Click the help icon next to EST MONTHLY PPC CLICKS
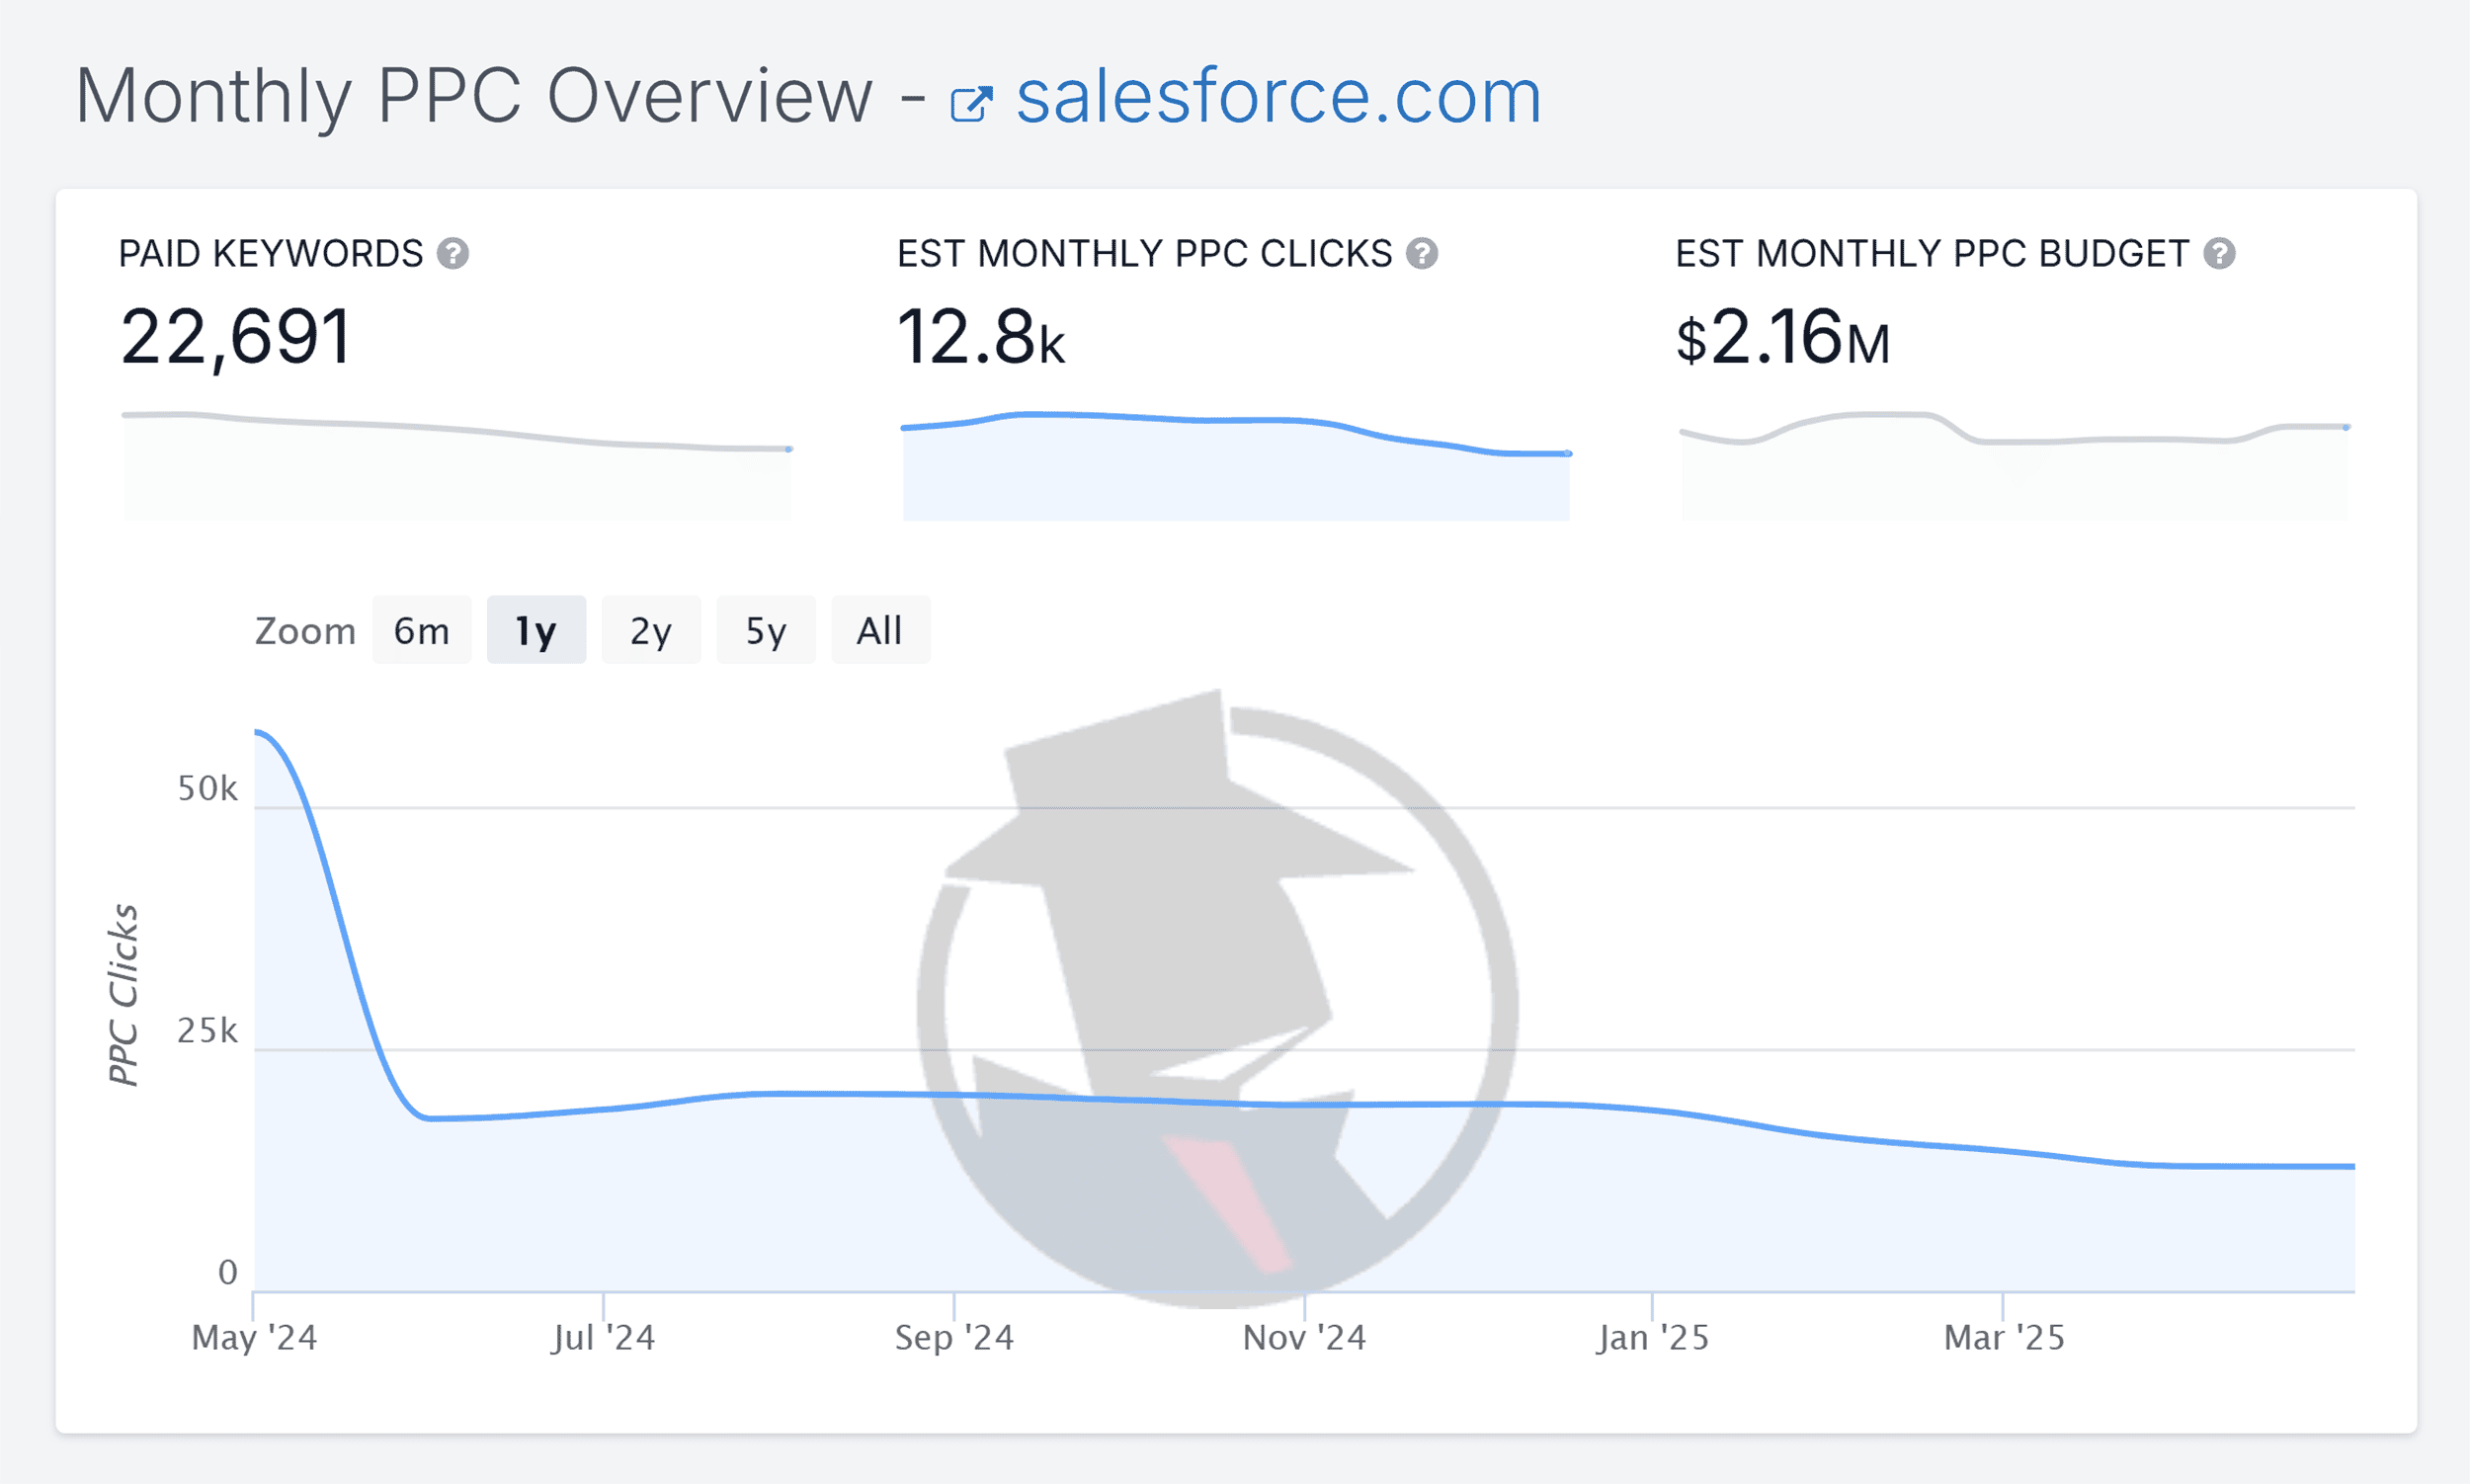This screenshot has width=2470, height=1484. (1422, 253)
